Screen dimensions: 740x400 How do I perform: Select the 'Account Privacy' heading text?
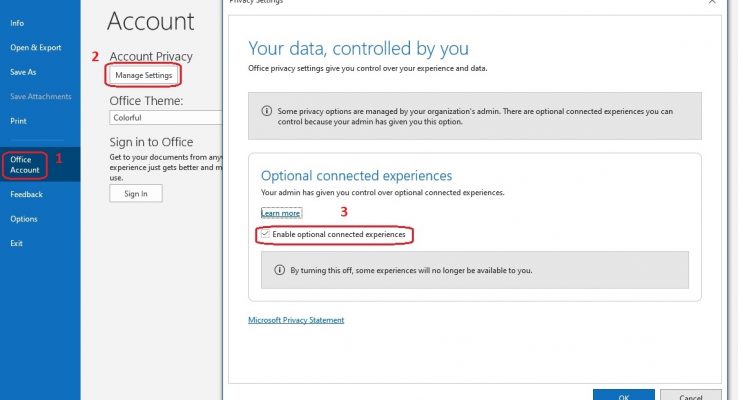point(151,56)
